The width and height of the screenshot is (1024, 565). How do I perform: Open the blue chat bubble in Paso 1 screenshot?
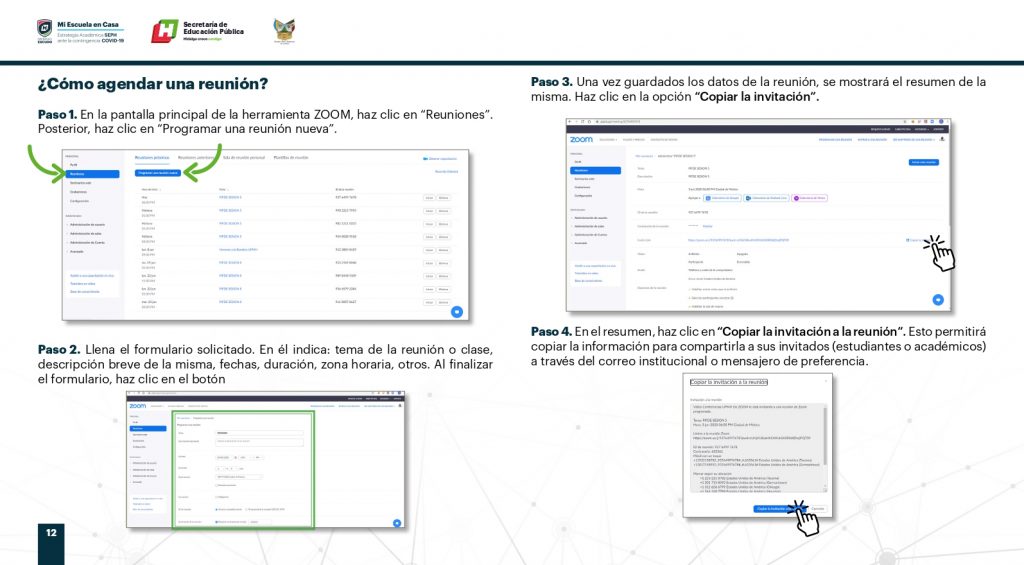456,312
